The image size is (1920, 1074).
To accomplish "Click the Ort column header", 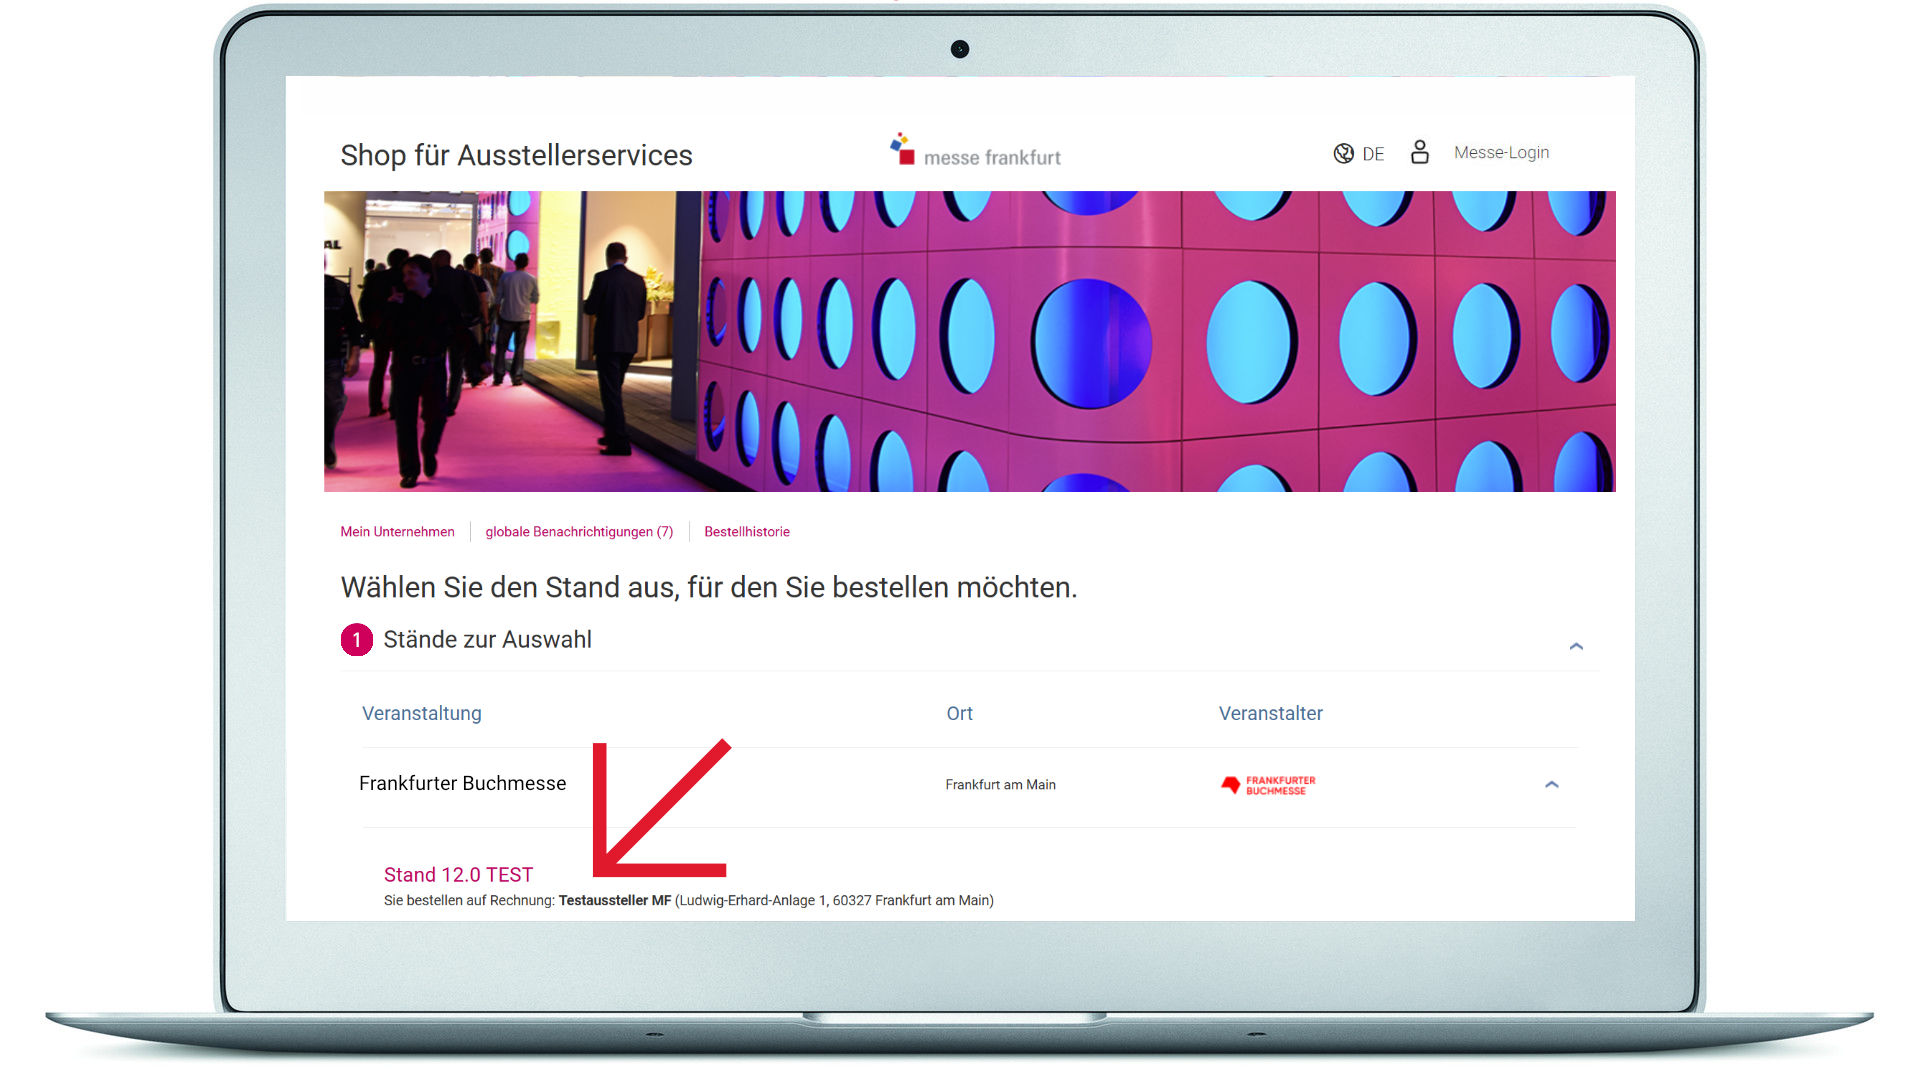I will [959, 713].
